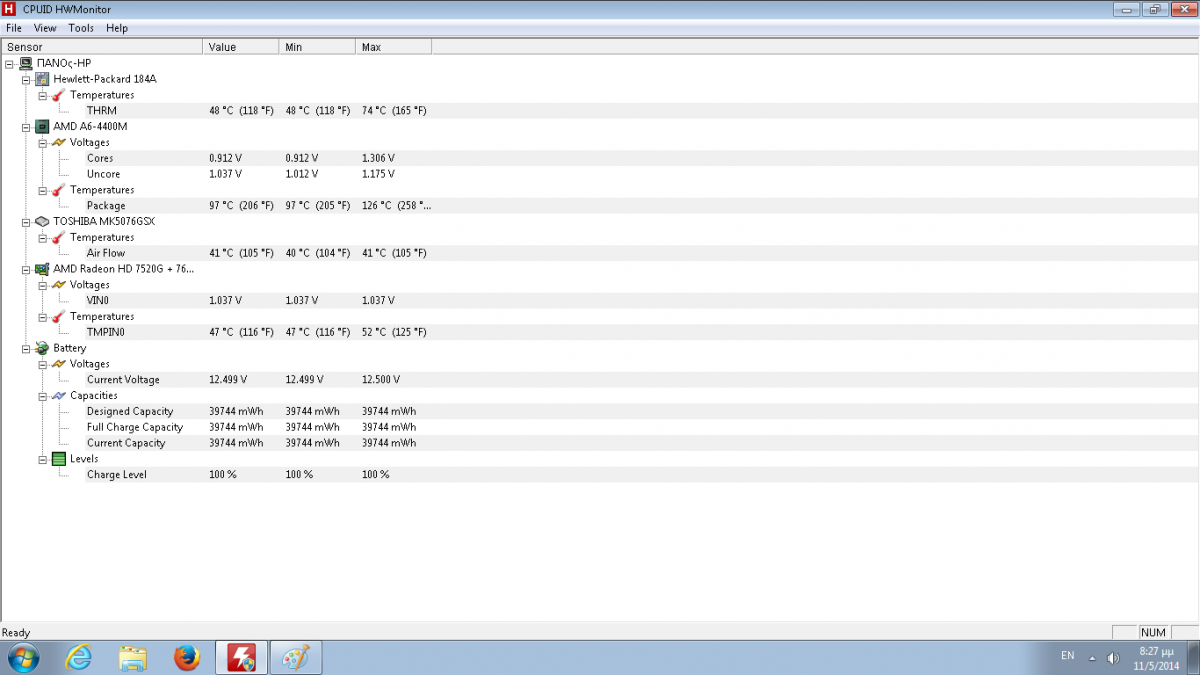
Task: Click voltage icon under Battery Voltages
Action: click(59, 364)
